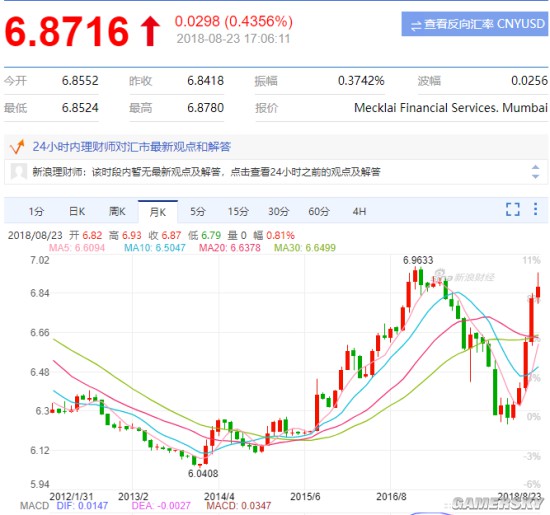The width and height of the screenshot is (550, 515).
Task: View reverse exchange rate CNYUSD
Action: pyautogui.click(x=475, y=24)
